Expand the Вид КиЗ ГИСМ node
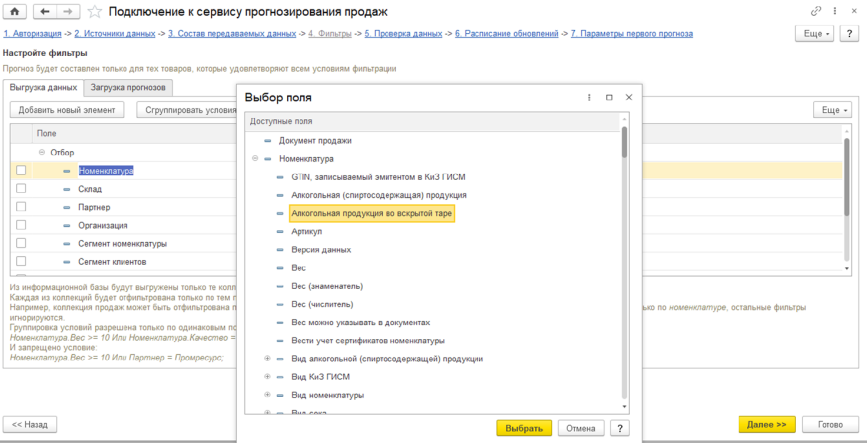The width and height of the screenshot is (867, 443). [x=267, y=377]
